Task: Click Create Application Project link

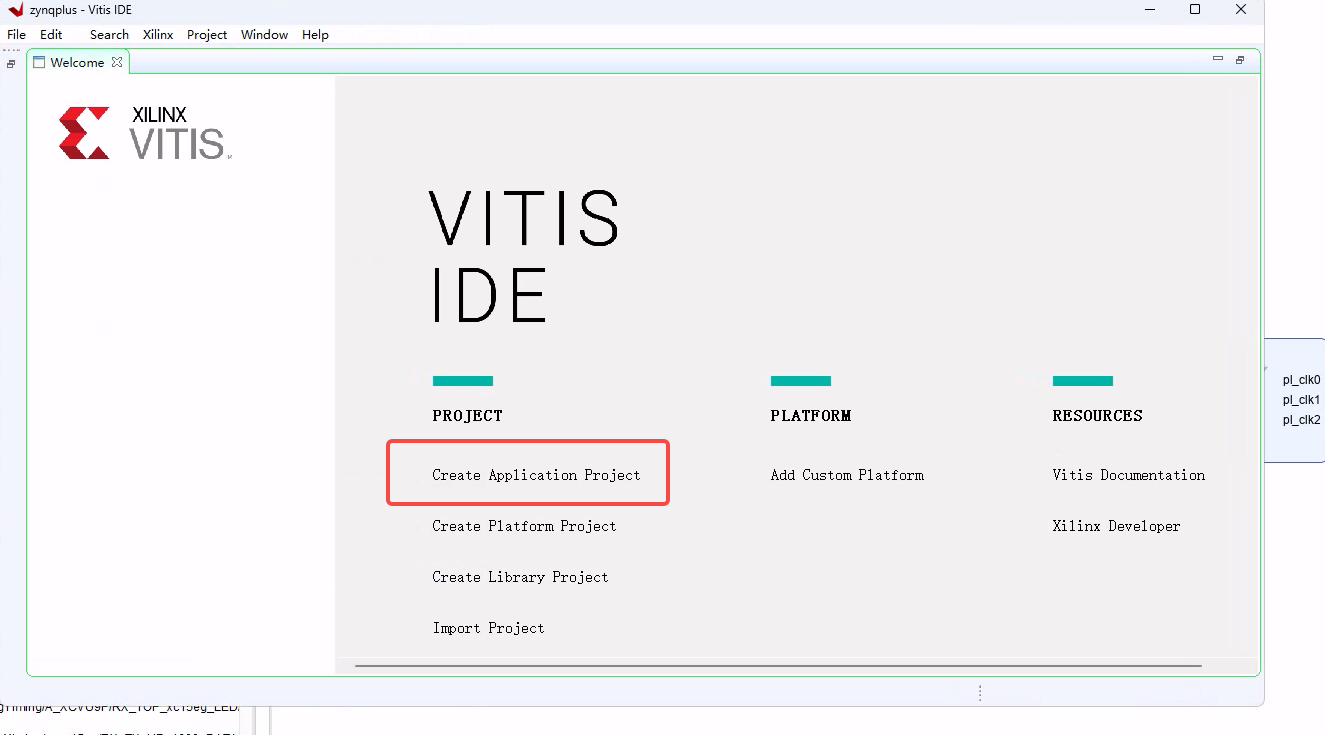Action: click(x=536, y=475)
